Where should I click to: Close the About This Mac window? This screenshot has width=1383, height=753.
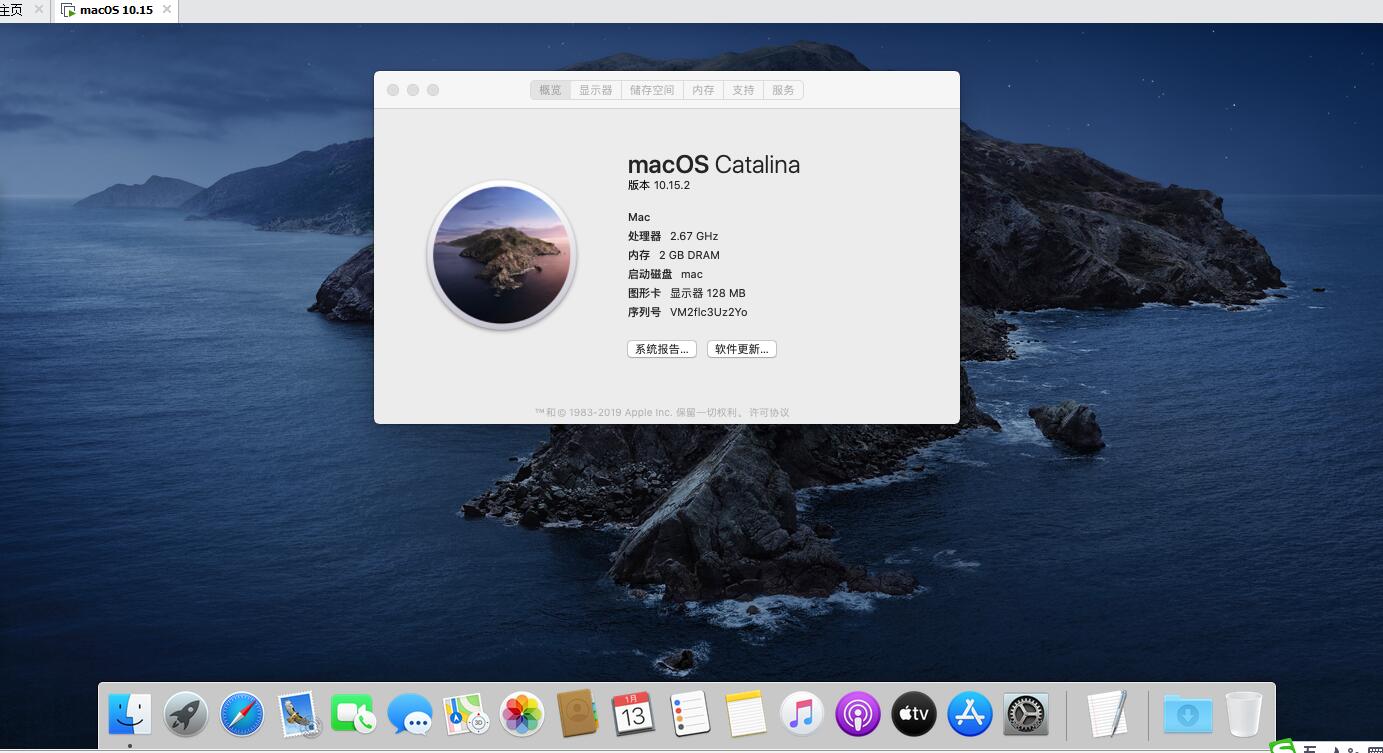[393, 90]
